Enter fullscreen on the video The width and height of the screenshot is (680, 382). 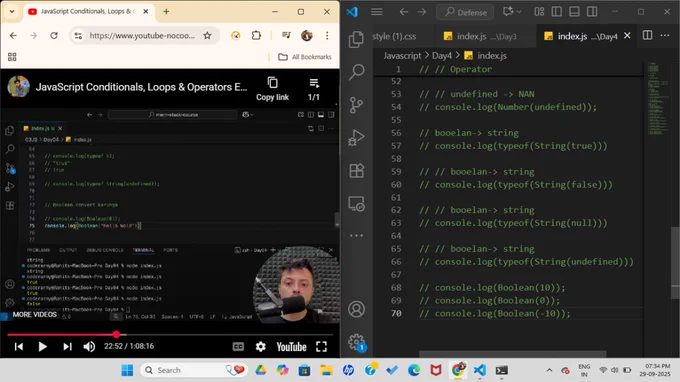pyautogui.click(x=321, y=346)
